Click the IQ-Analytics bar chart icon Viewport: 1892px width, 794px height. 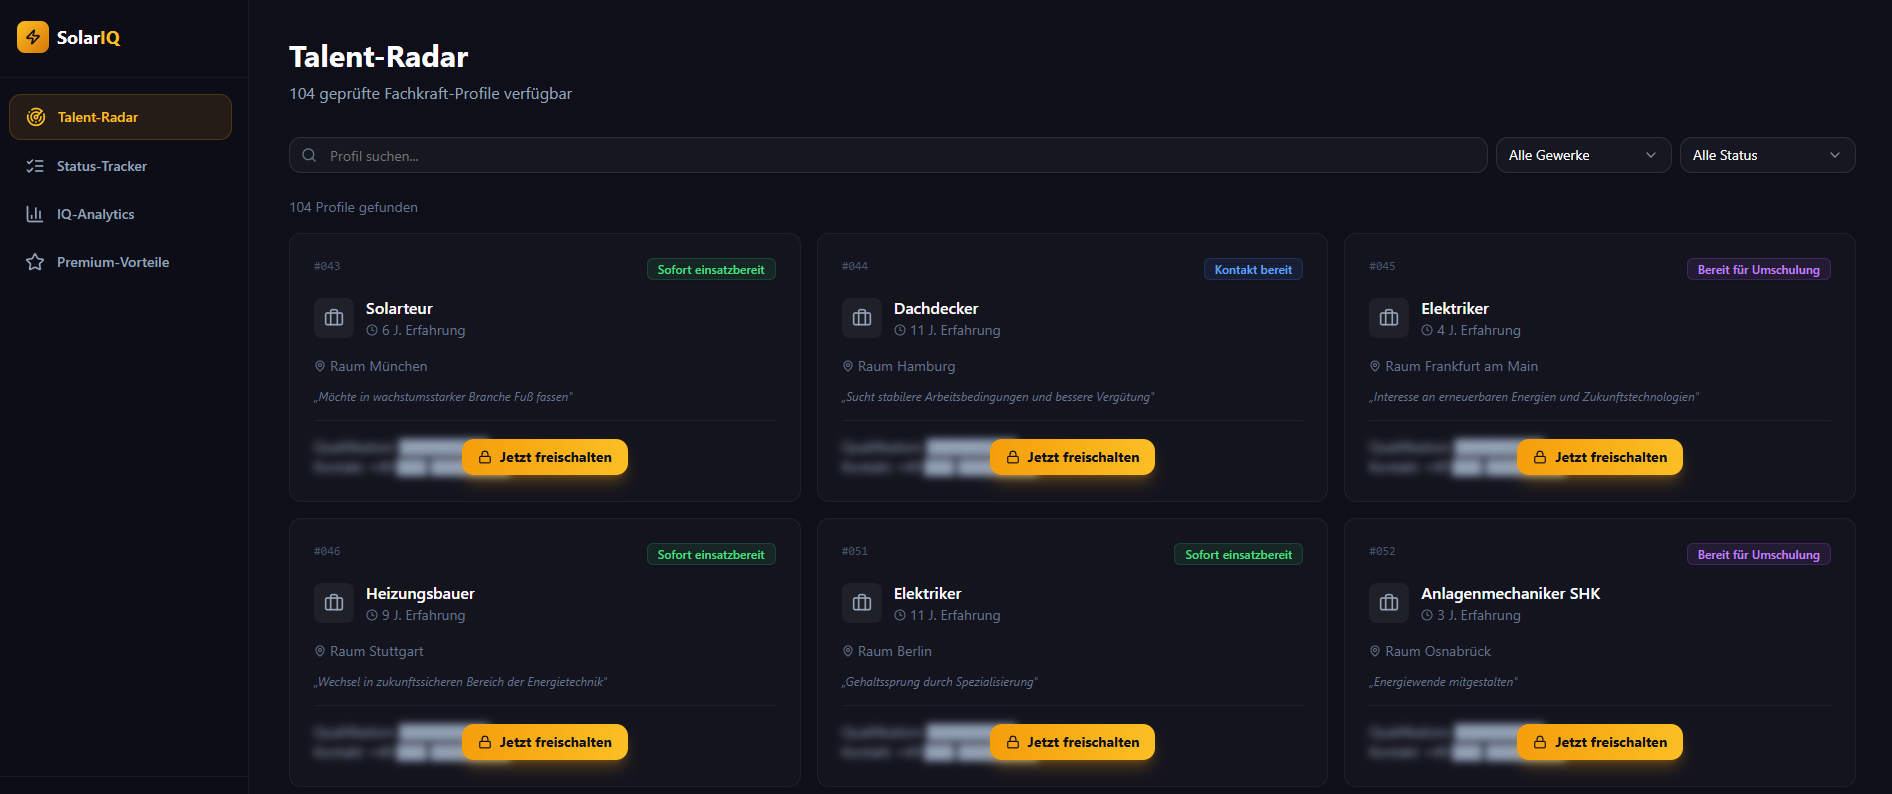pos(35,214)
